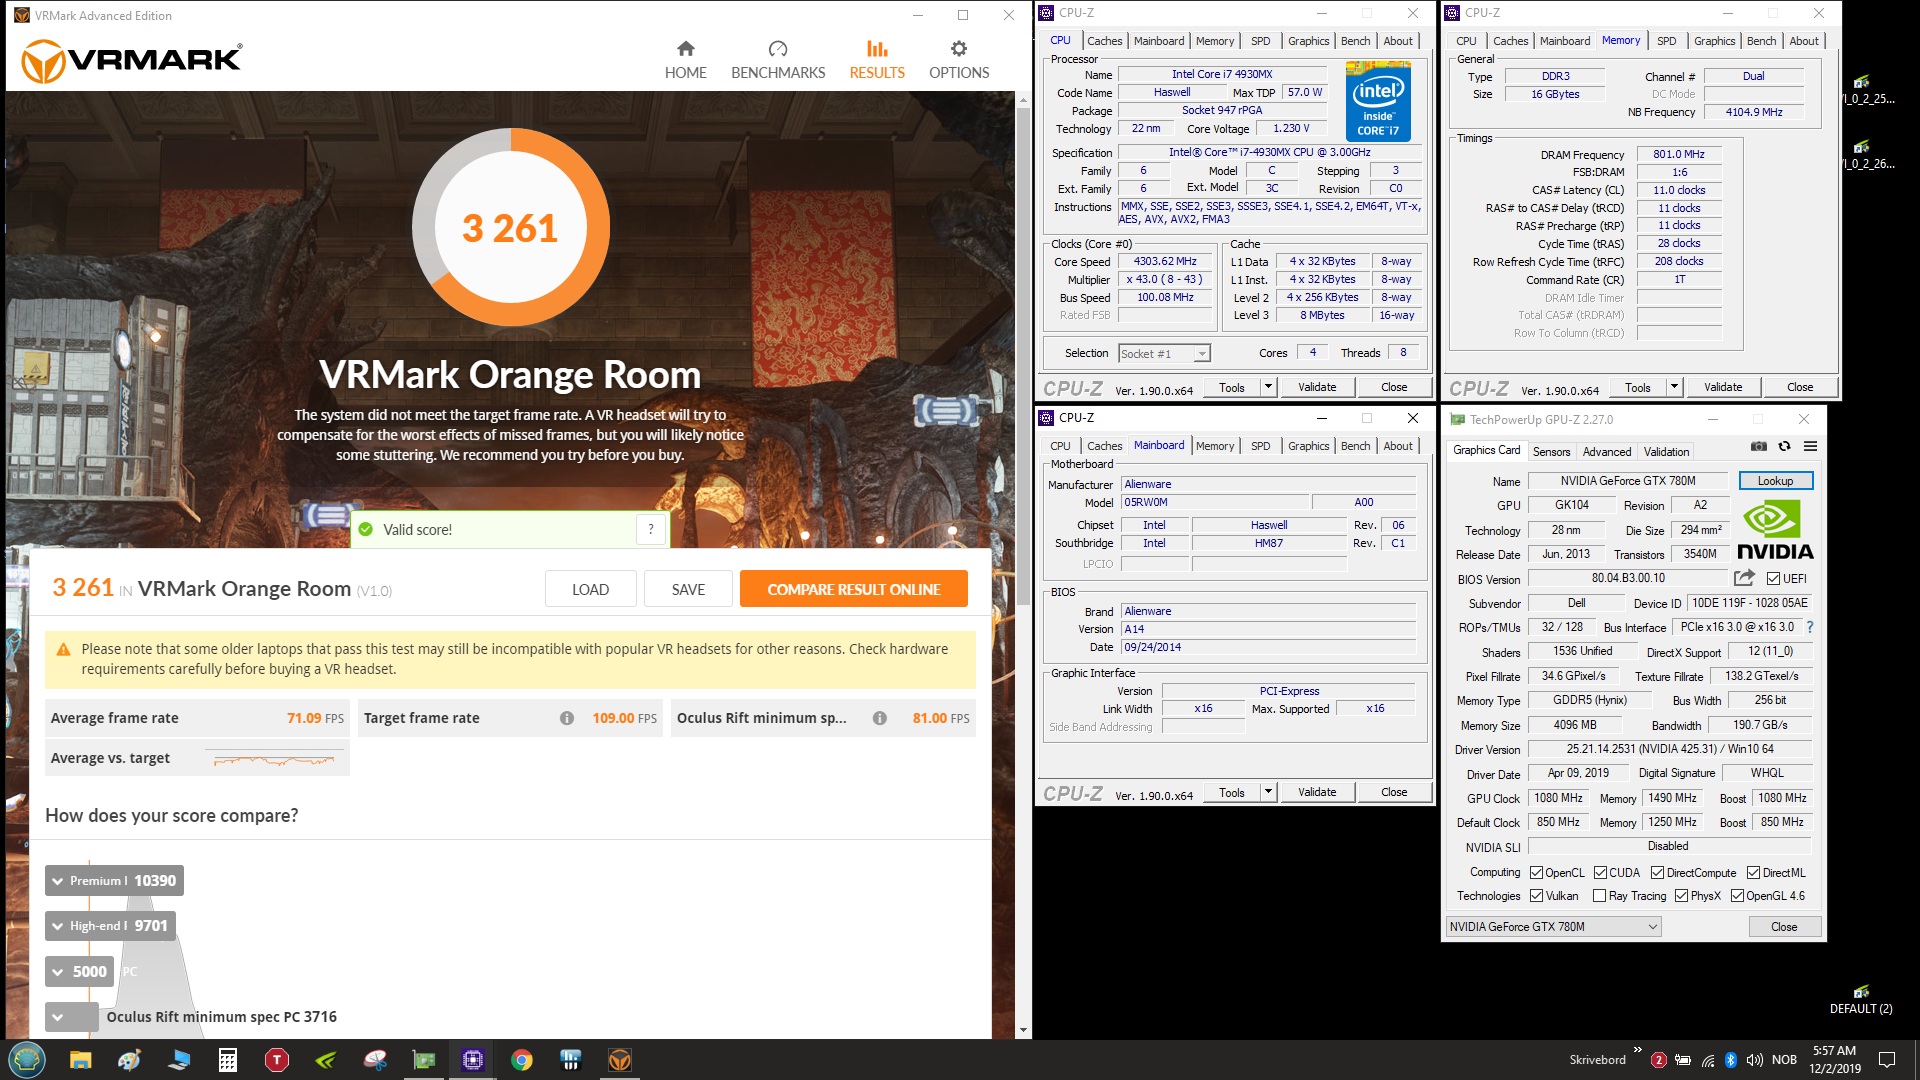This screenshot has height=1080, width=1920.
Task: Launch Snipping Tool from the taskbar
Action: click(x=375, y=1060)
